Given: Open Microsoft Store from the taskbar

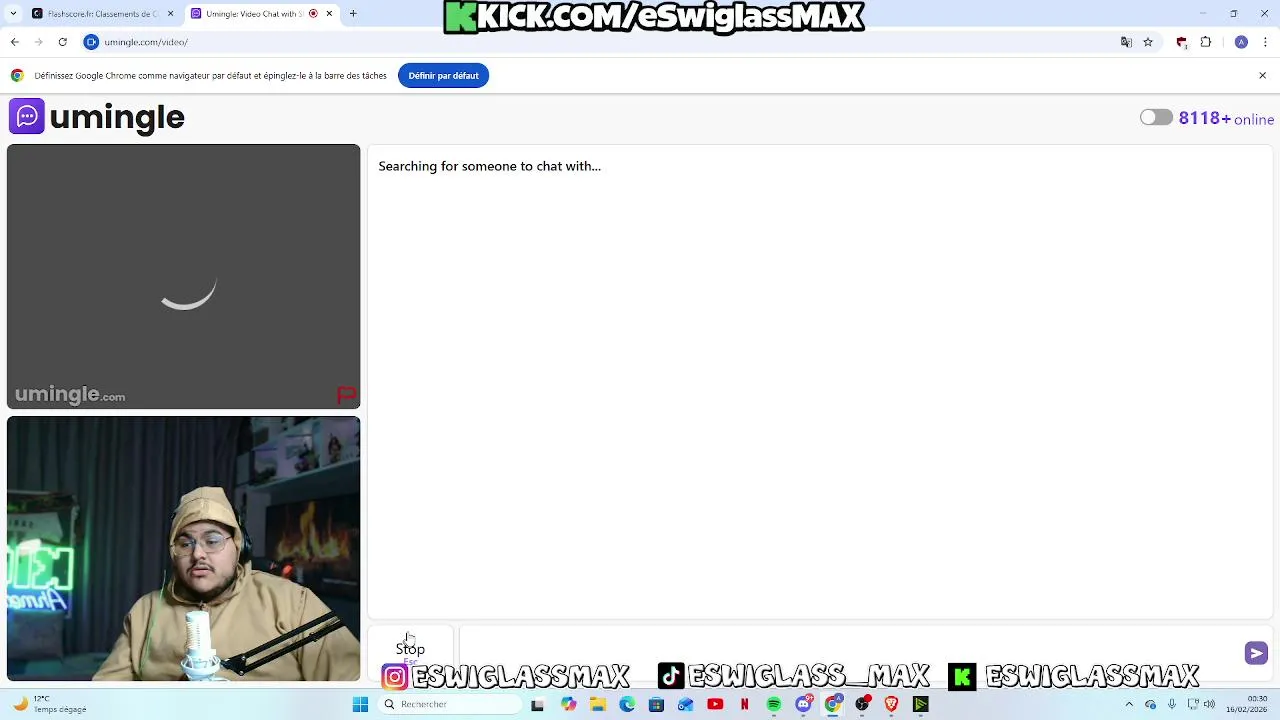Looking at the screenshot, I should pos(656,704).
